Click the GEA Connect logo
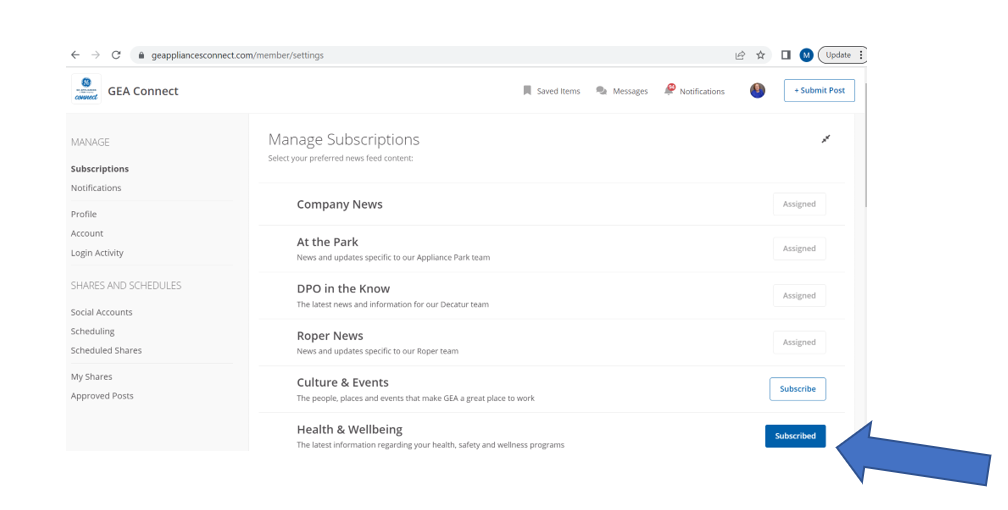This screenshot has height=510, width=1008. click(86, 90)
